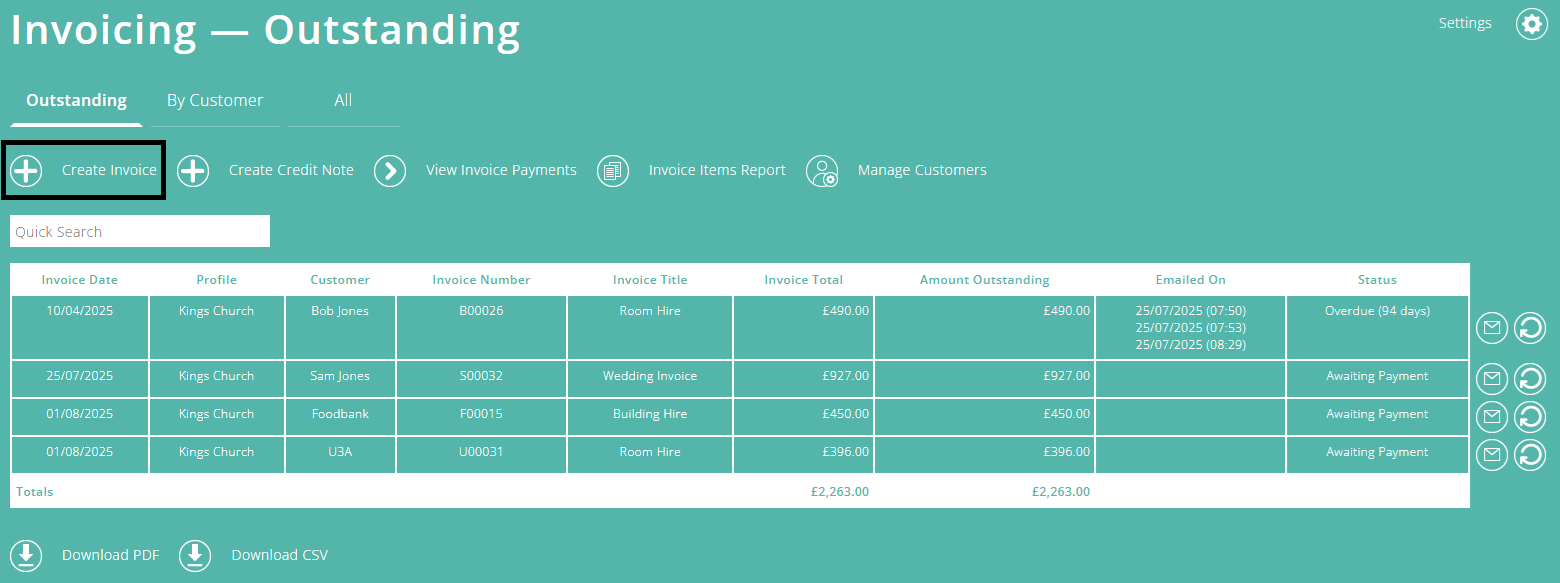Click the Create Invoice label

[109, 170]
